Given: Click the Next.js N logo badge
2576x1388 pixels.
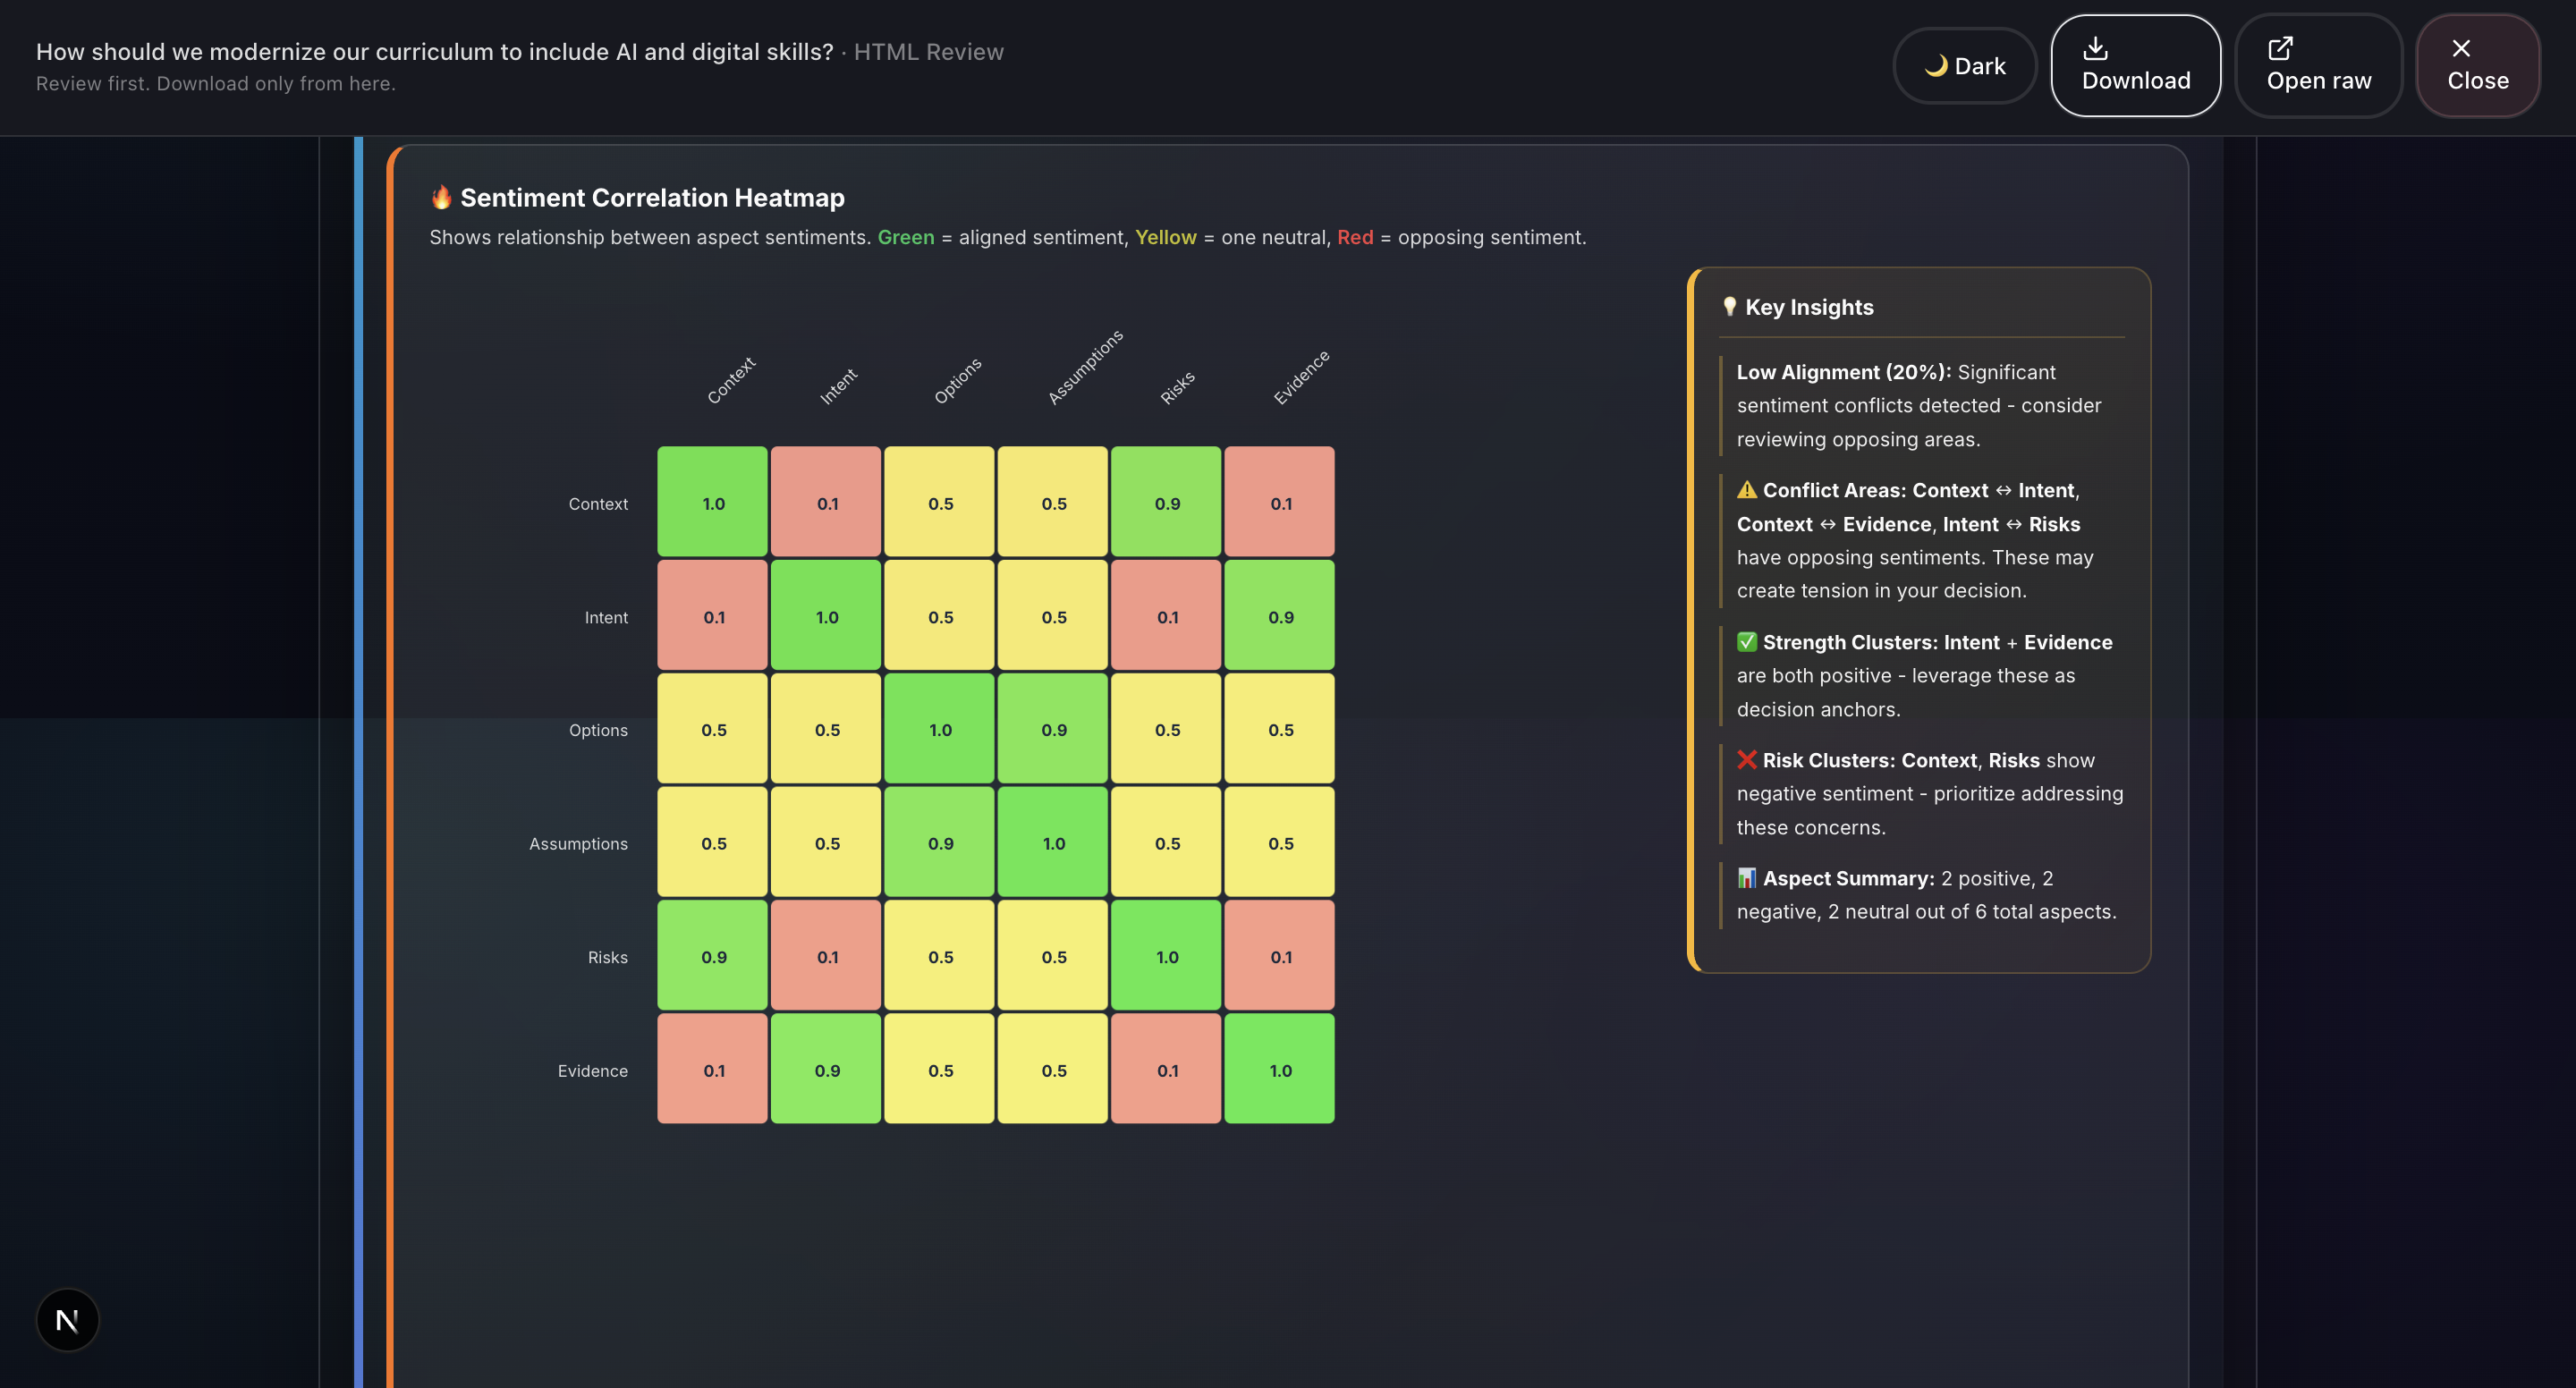Looking at the screenshot, I should [67, 1320].
